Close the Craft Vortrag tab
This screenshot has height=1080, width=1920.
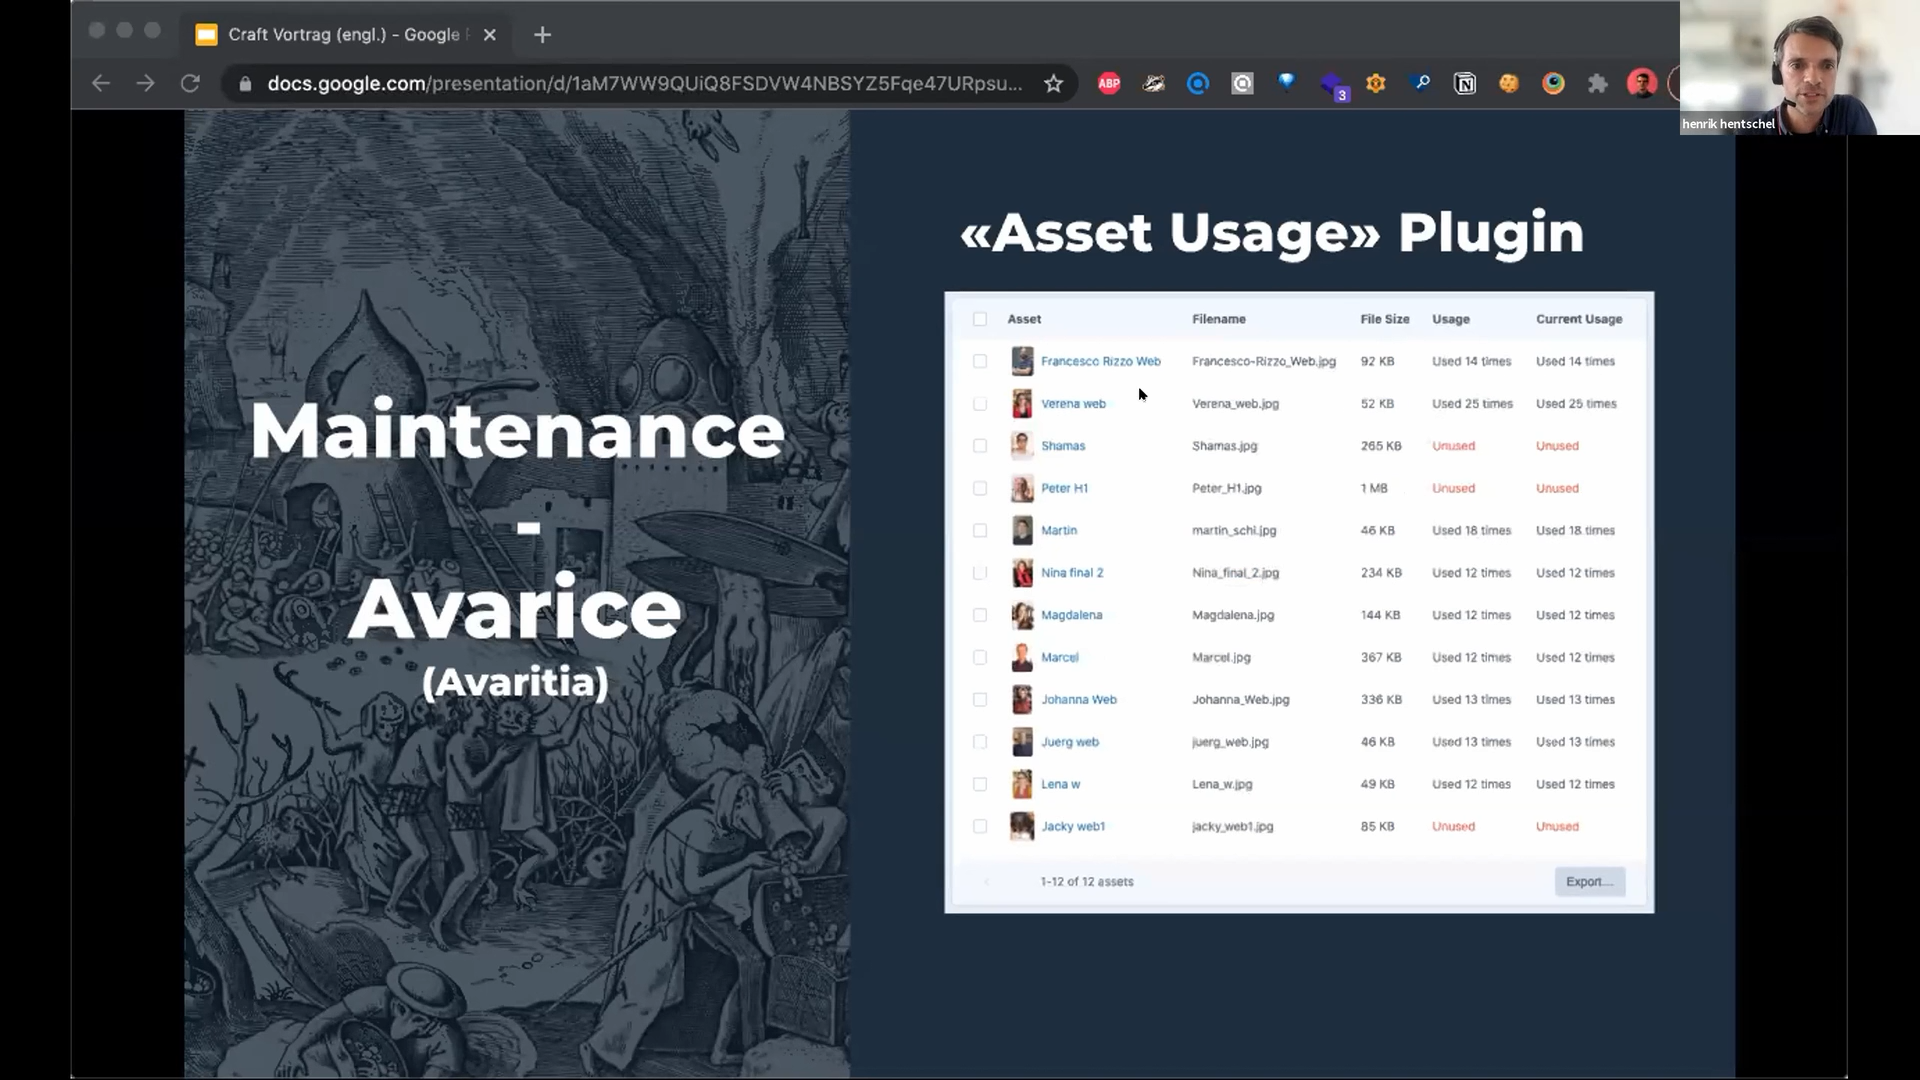pyautogui.click(x=489, y=35)
